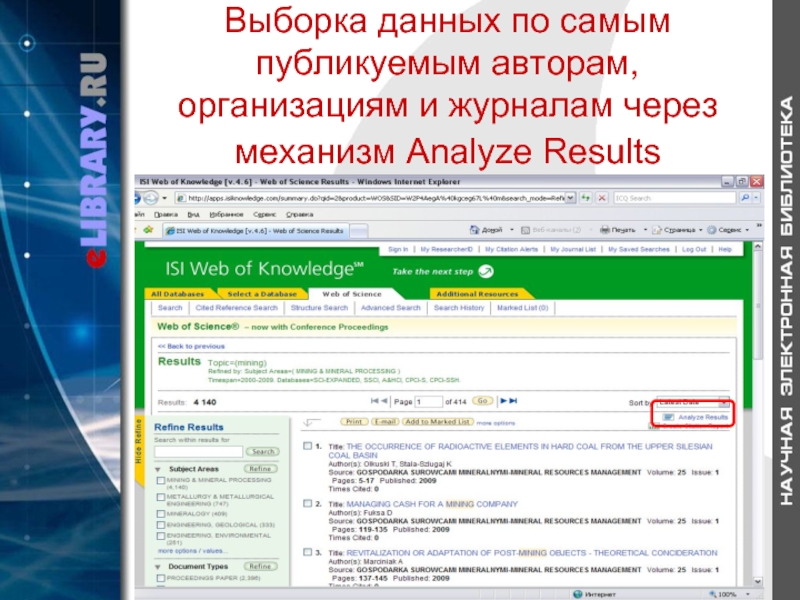
Task: Open Managing Cash for a Mining Company
Action: point(432,504)
